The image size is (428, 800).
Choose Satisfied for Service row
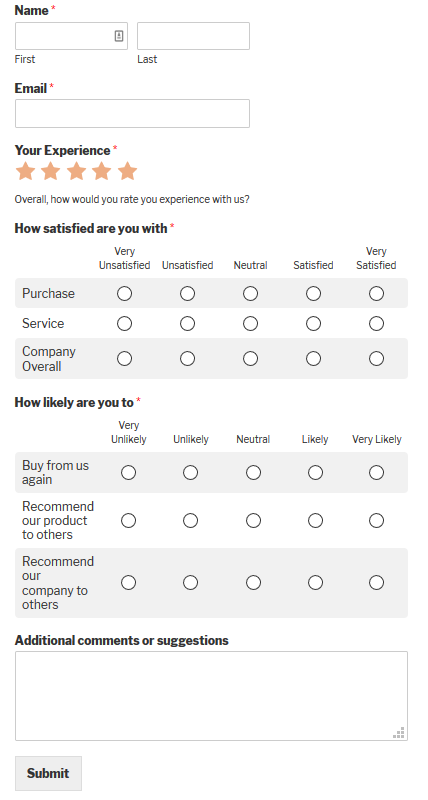point(313,323)
